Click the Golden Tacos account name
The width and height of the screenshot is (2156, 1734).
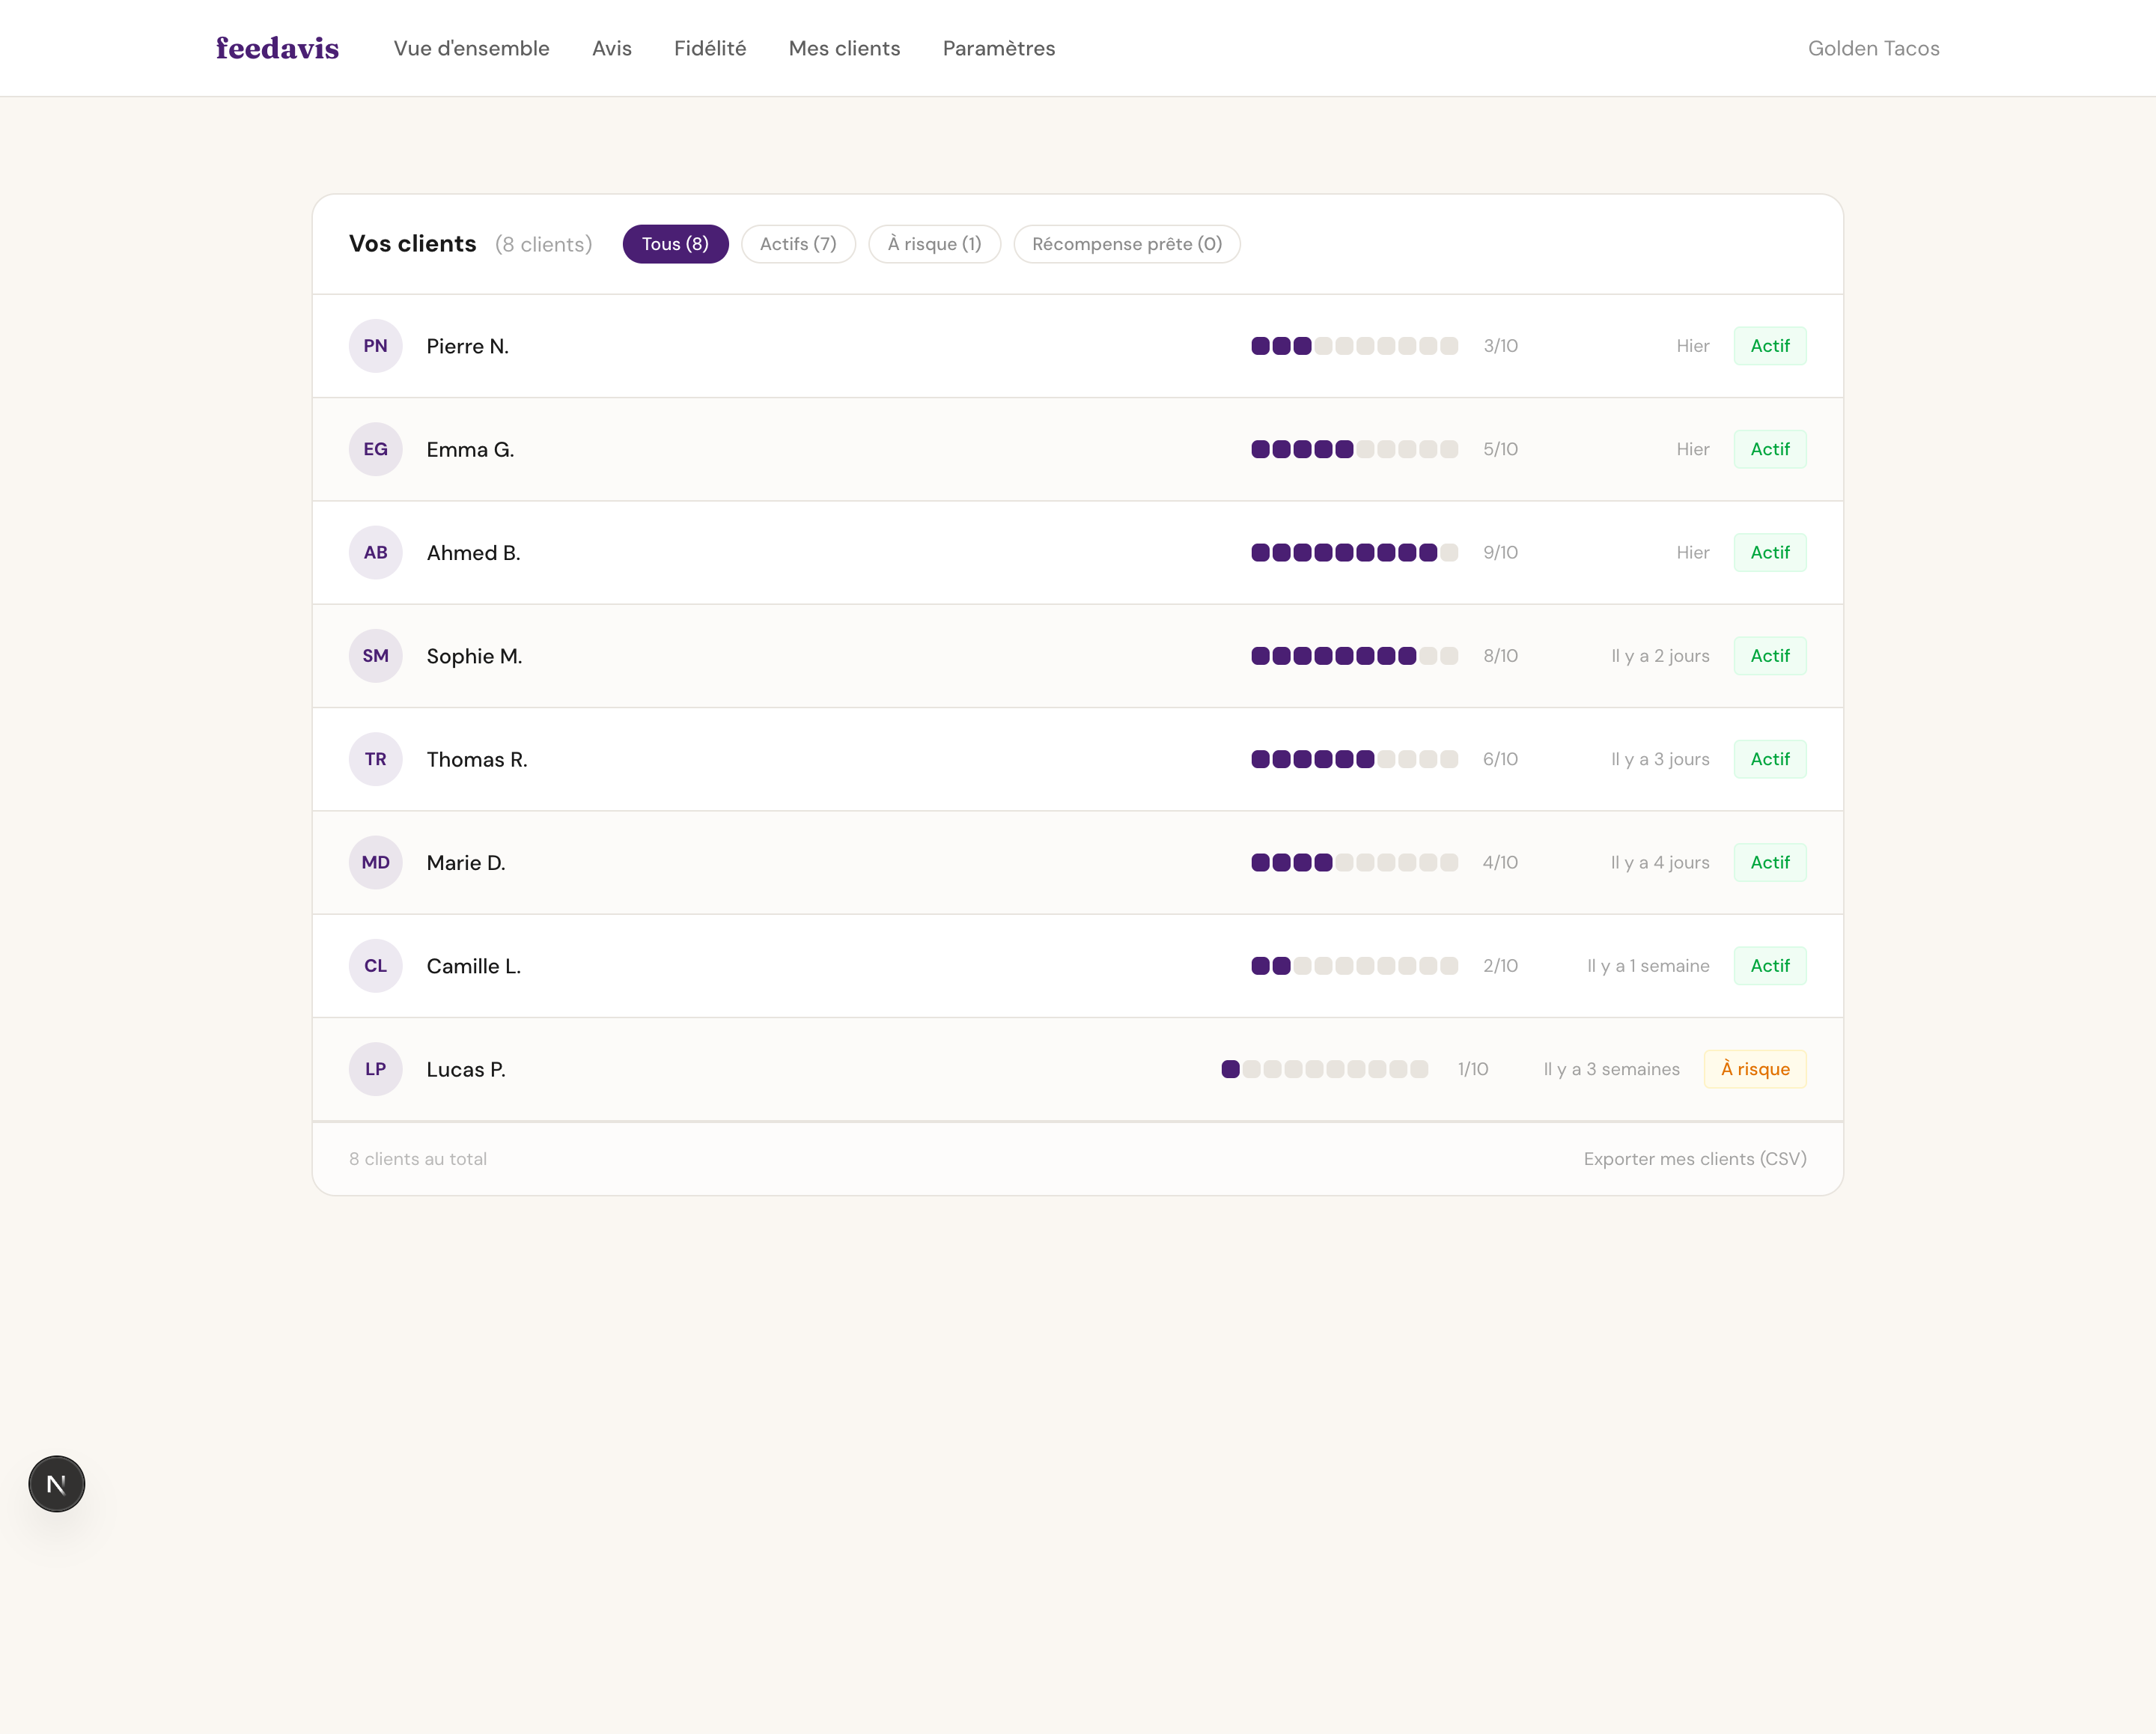[x=1873, y=48]
